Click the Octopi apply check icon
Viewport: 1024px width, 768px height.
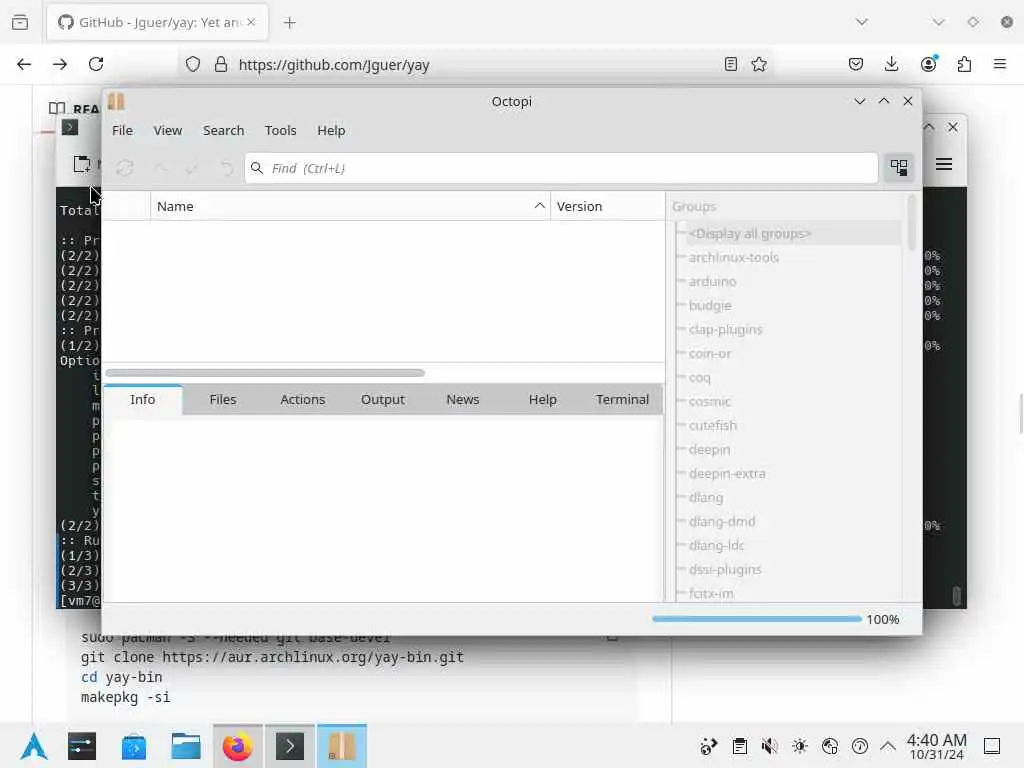pyautogui.click(x=191, y=168)
